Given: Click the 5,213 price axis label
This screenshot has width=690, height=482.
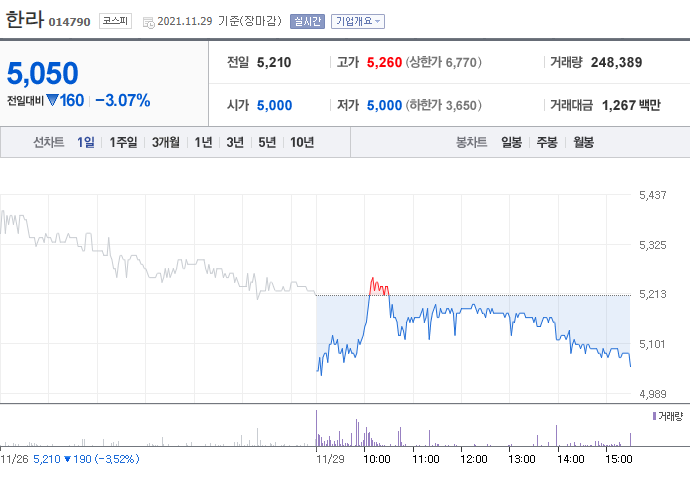Looking at the screenshot, I should [x=653, y=294].
